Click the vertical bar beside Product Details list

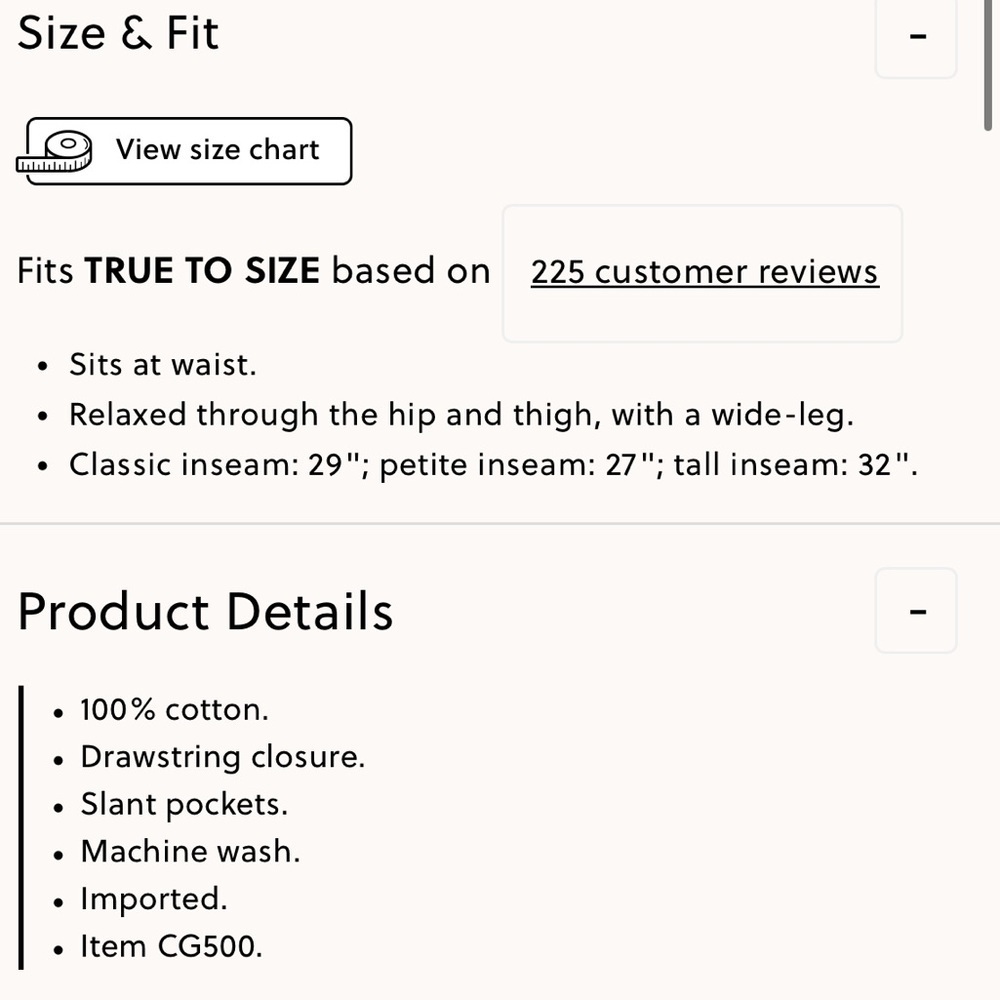tap(21, 827)
